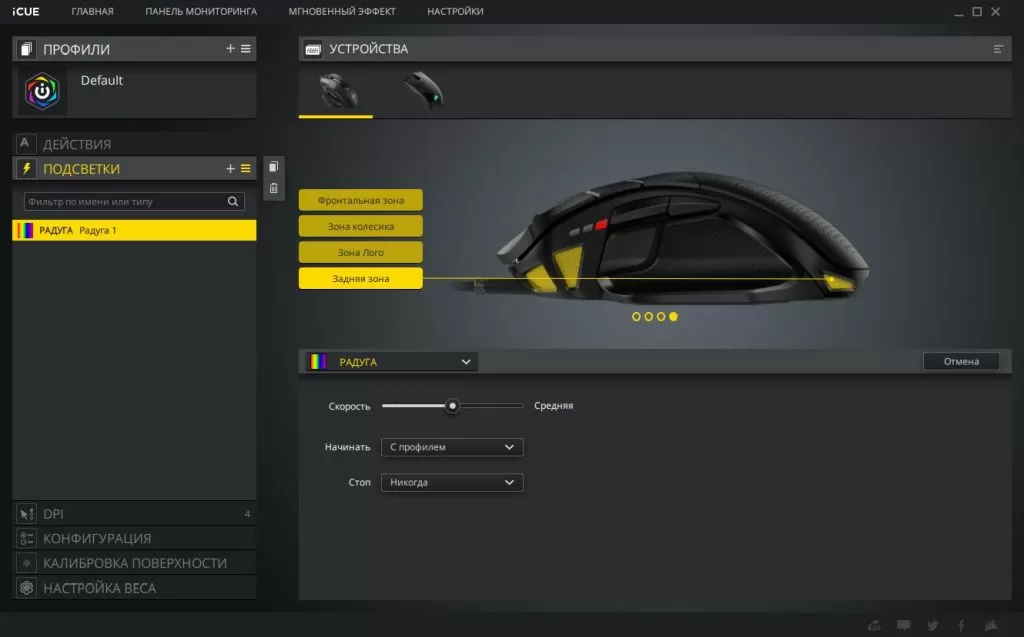Click the rainbow swatch on Радуга 1 row
Screen dimensions: 1024x637
point(25,230)
